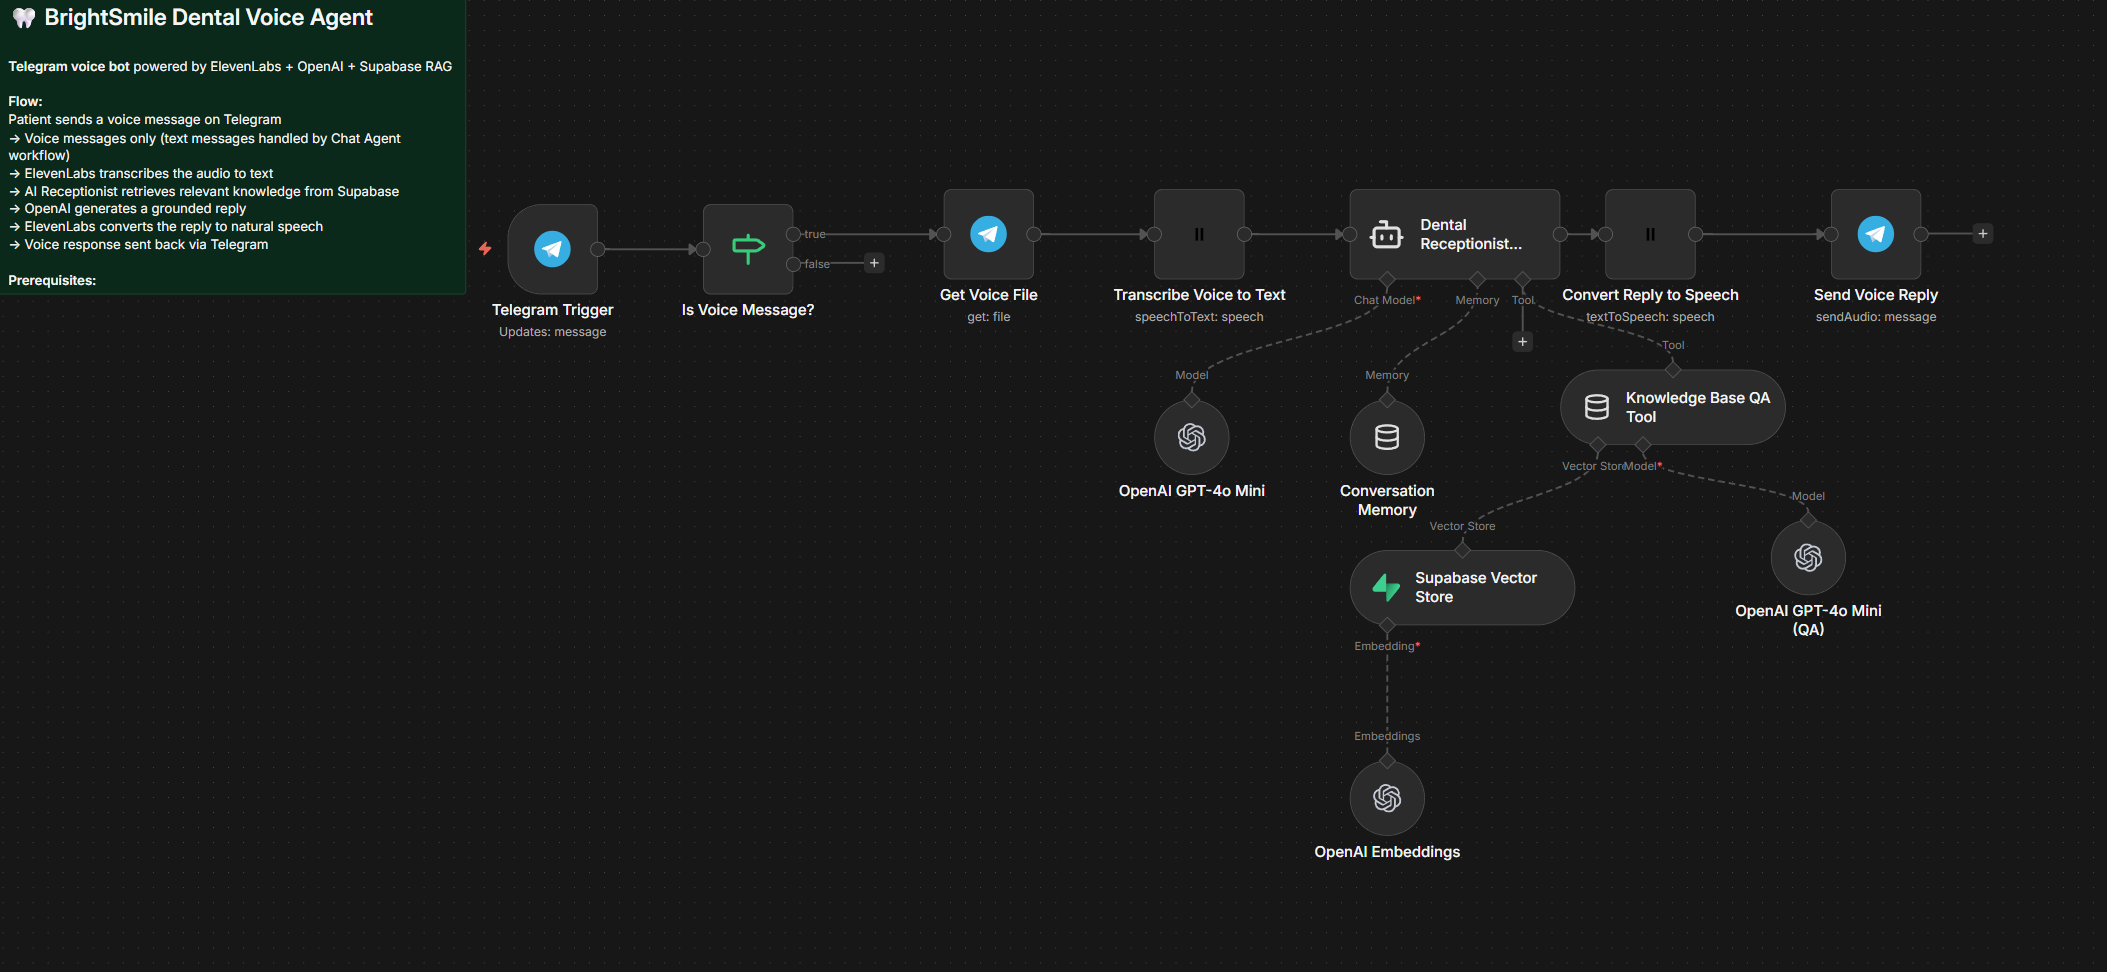
Task: Click the "Embeddings" label above OpenAI Embeddings
Action: click(x=1387, y=736)
